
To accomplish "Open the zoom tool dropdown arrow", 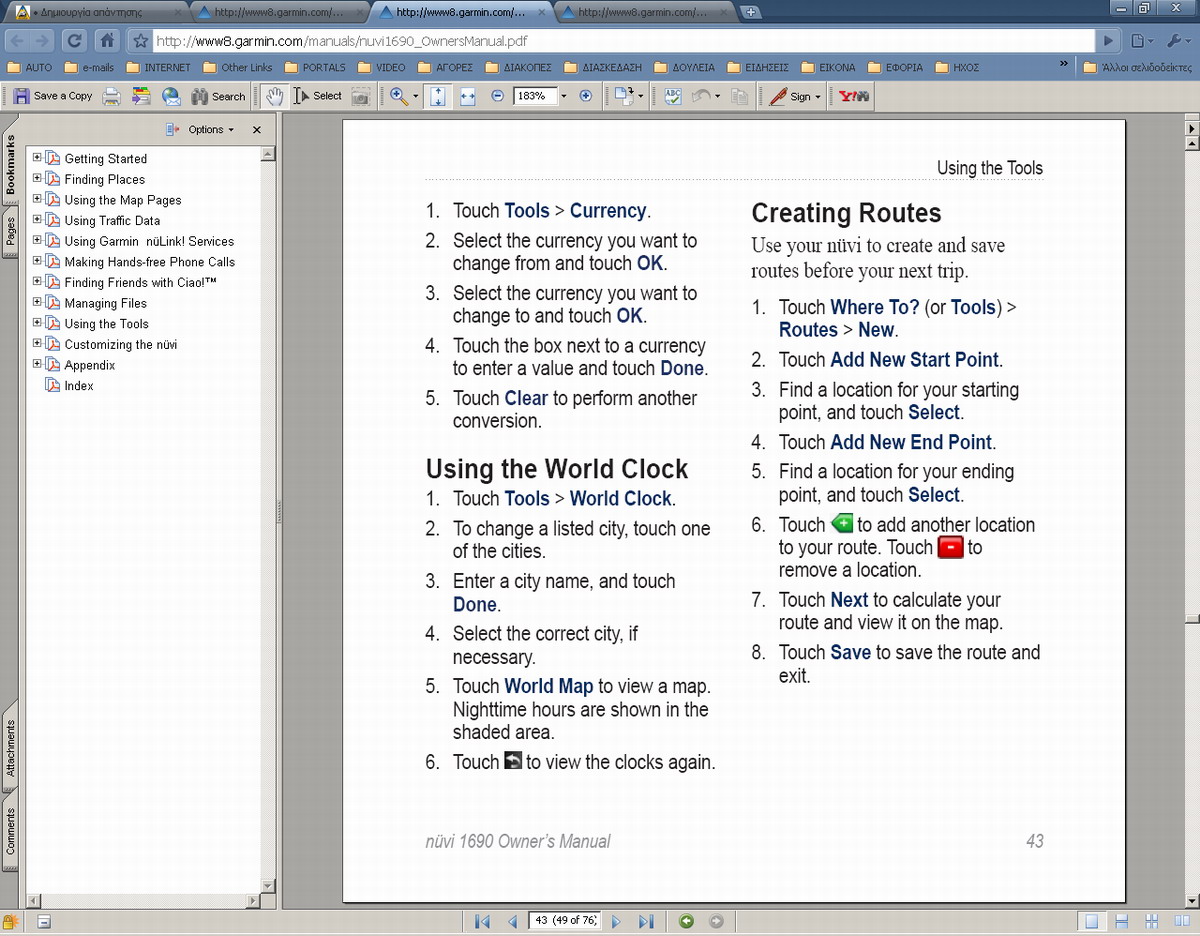I will [x=416, y=96].
